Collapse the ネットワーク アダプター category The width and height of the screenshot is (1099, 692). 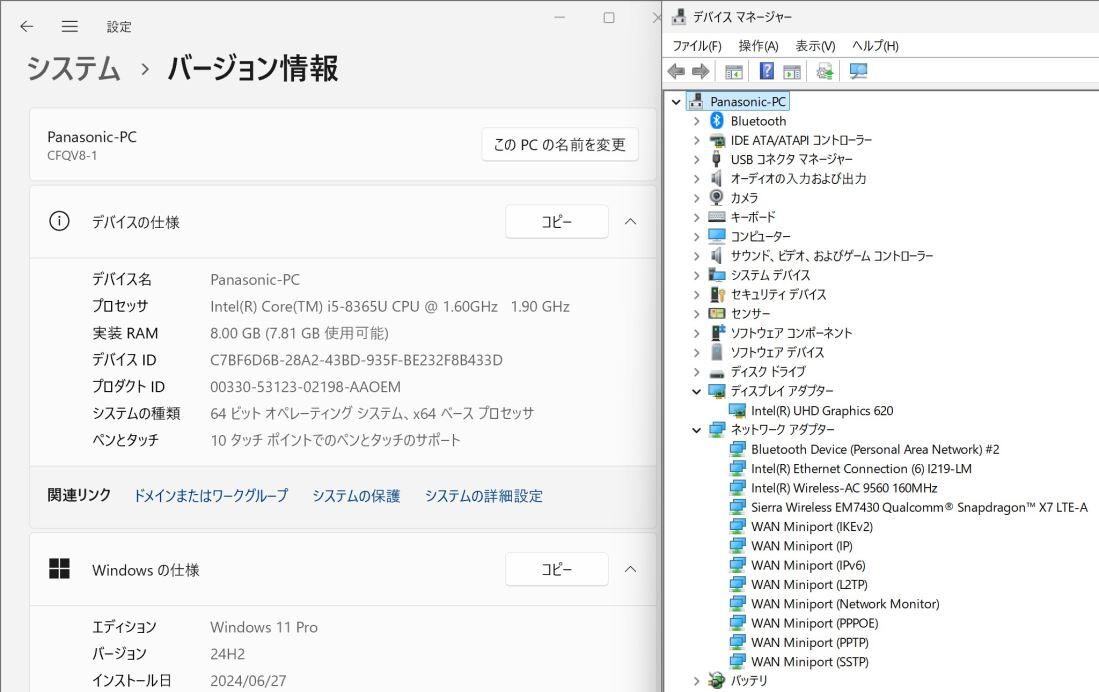(697, 430)
